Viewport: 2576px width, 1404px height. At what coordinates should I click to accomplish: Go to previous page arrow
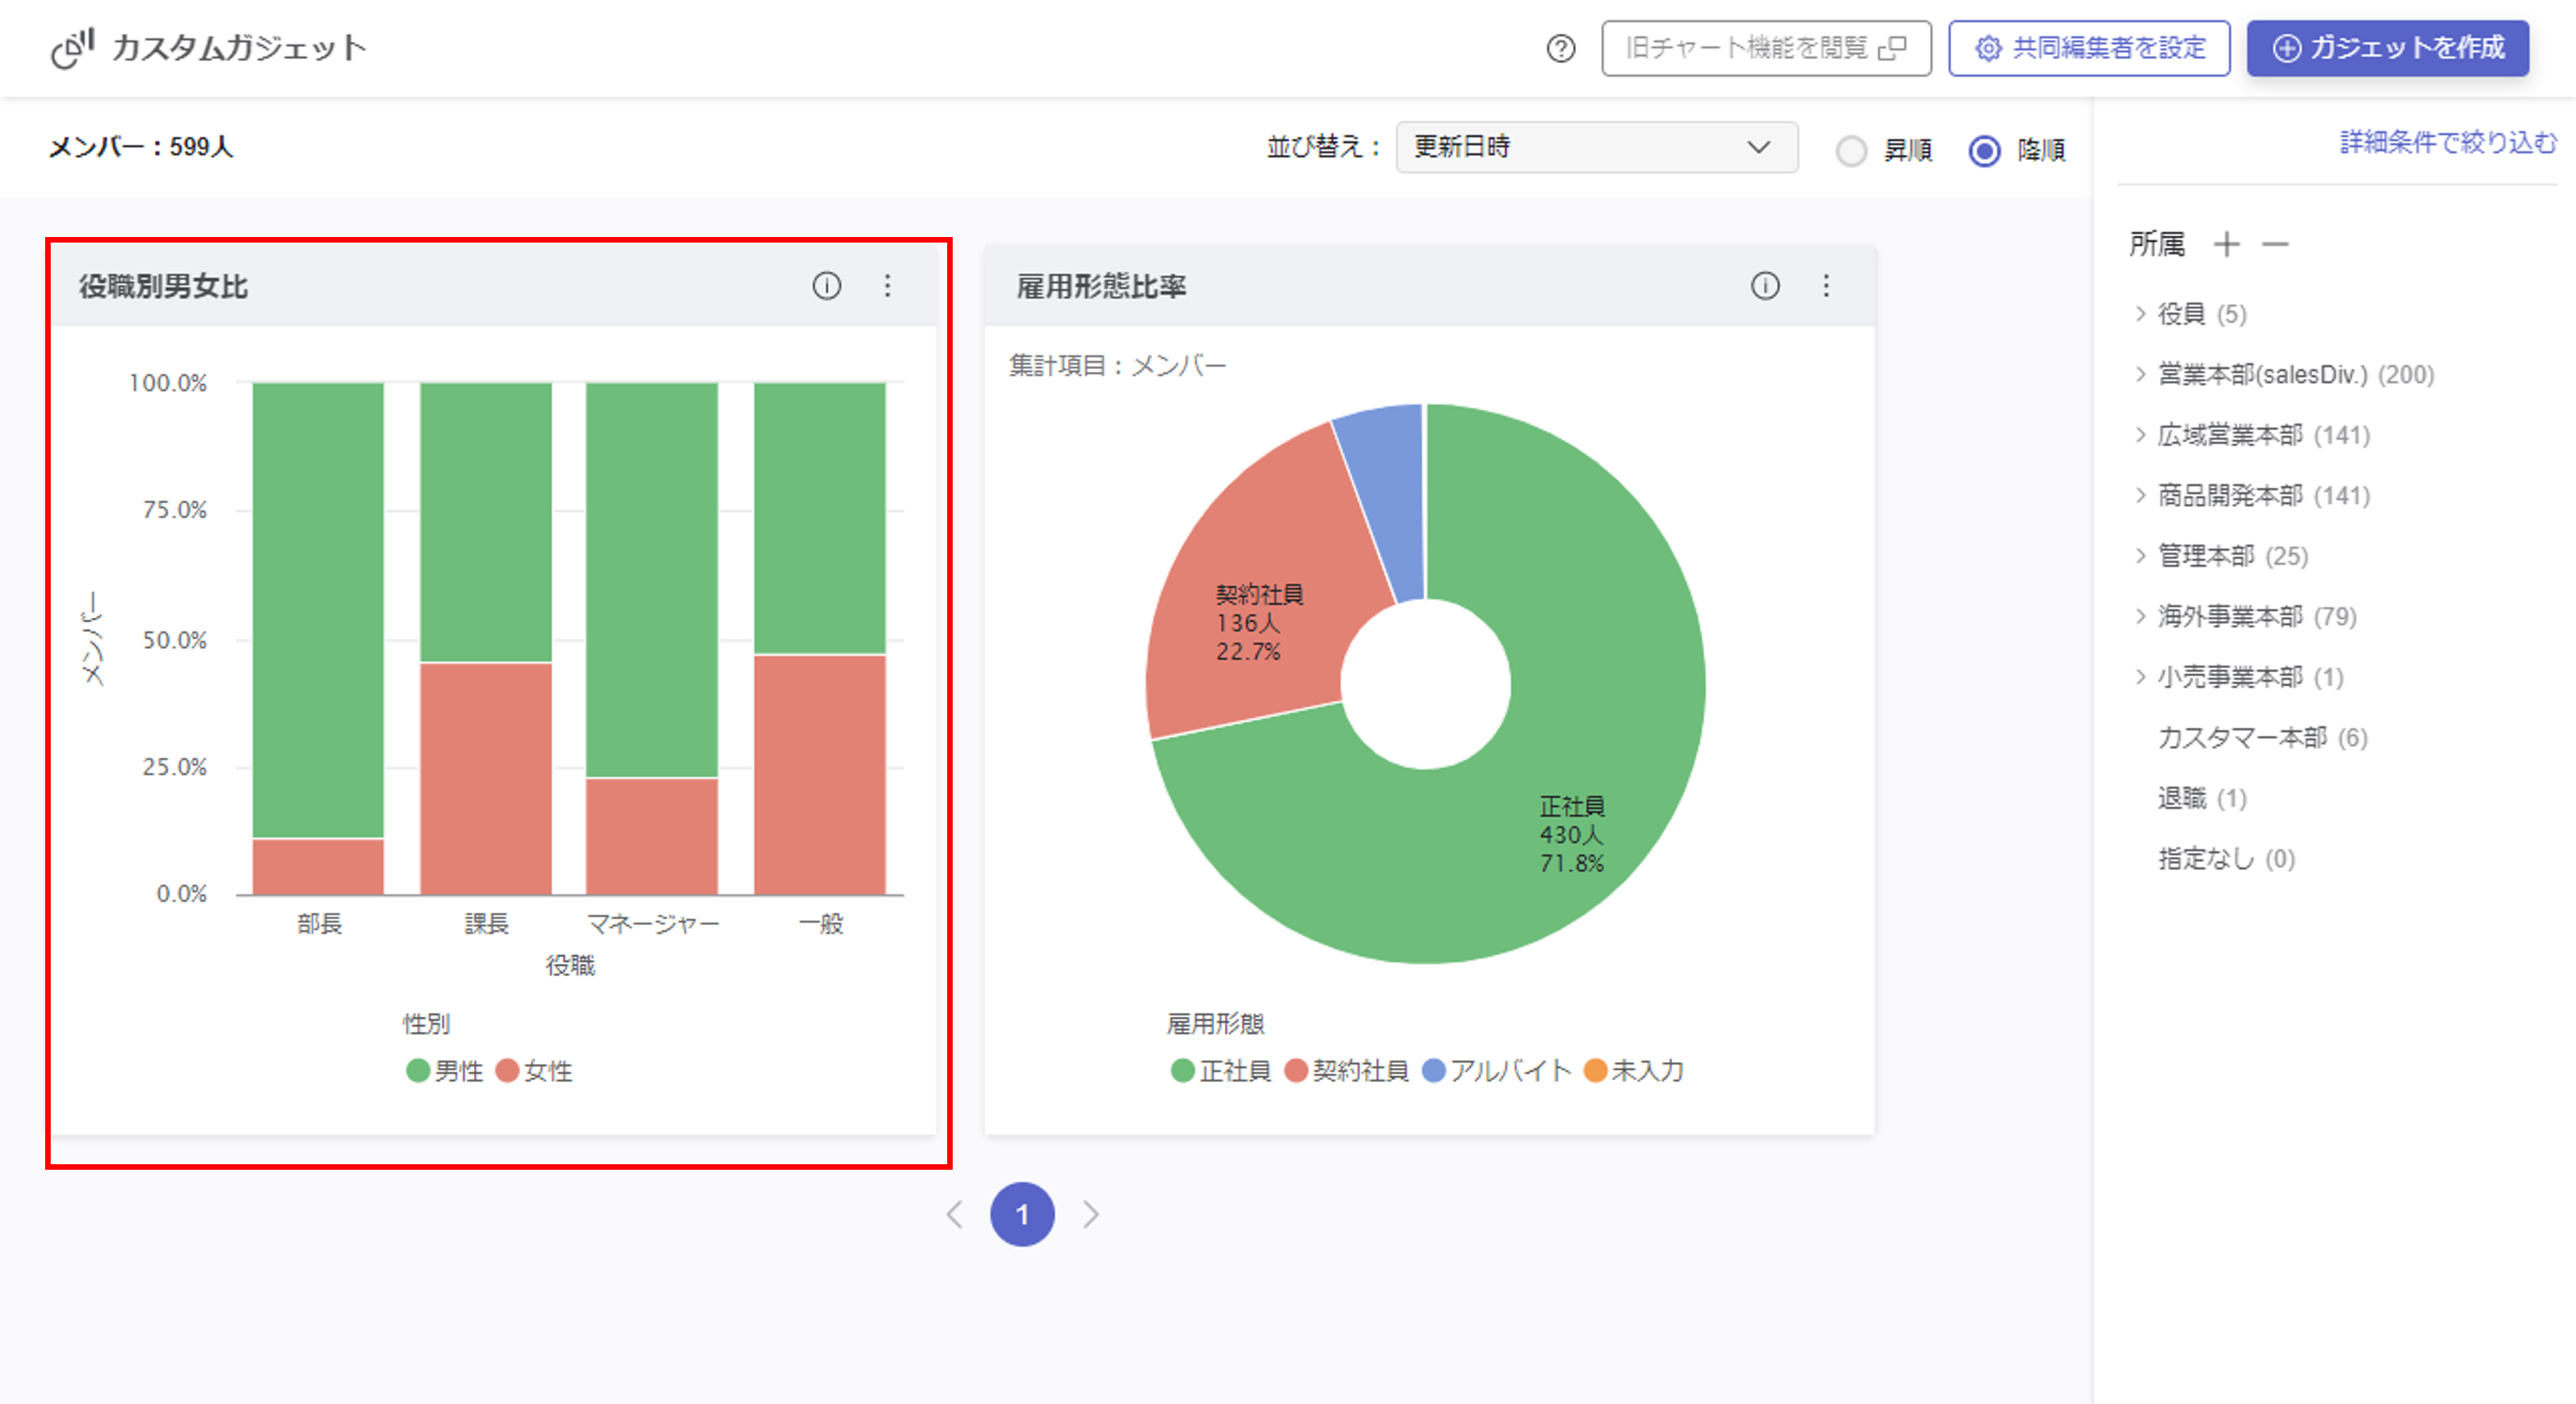point(955,1214)
